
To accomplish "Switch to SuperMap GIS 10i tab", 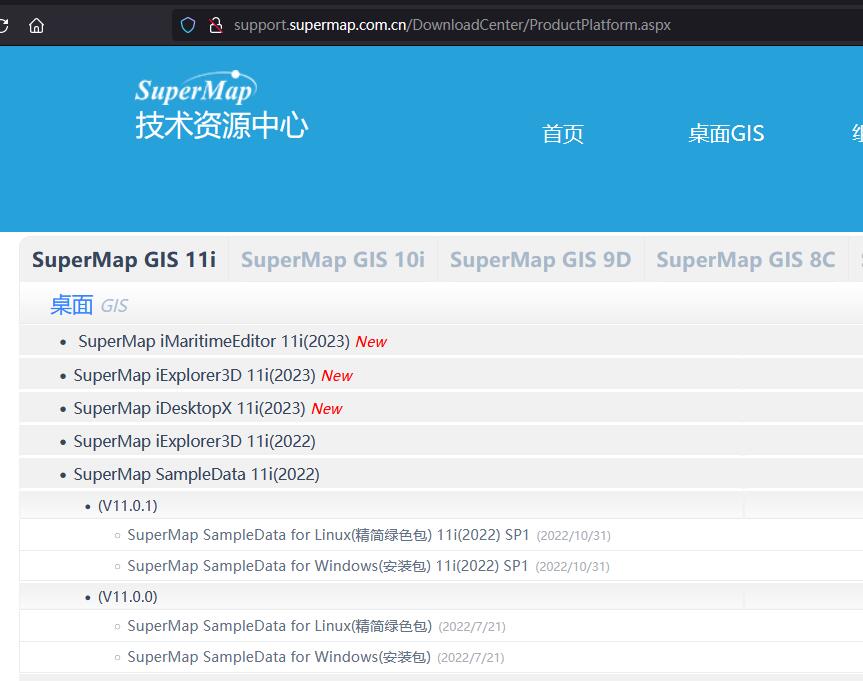I will tap(333, 260).
